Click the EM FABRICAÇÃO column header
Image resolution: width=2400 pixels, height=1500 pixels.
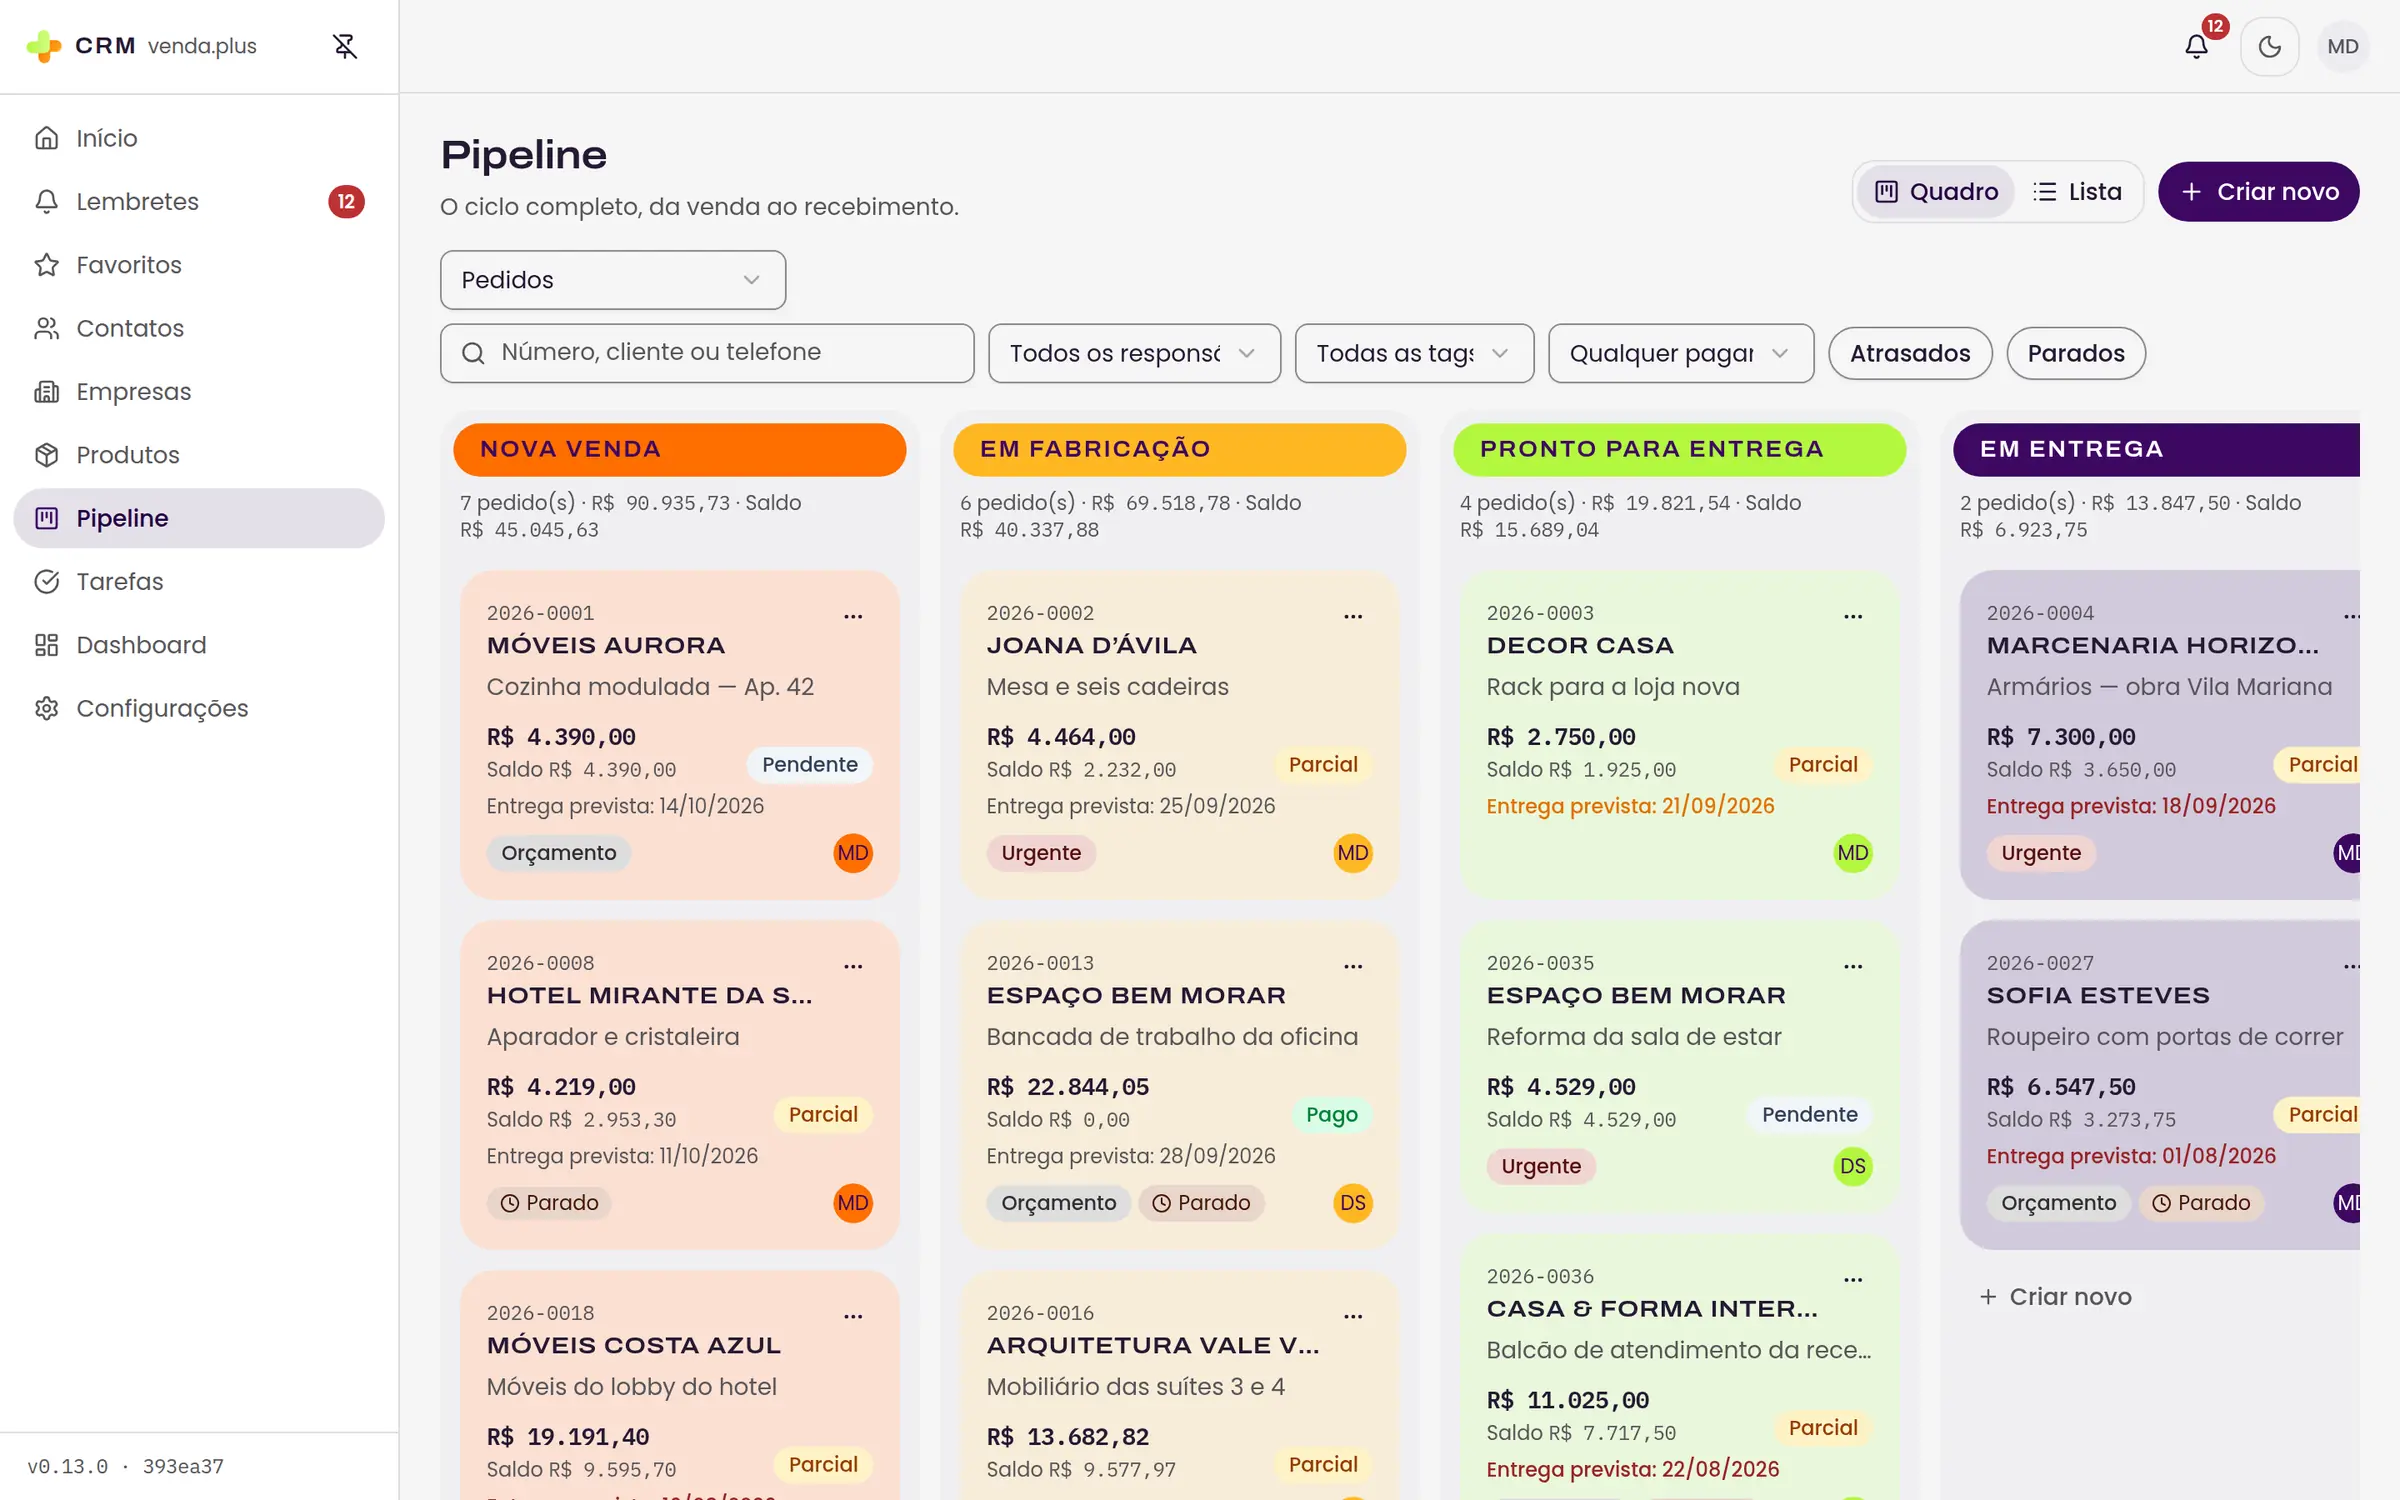pos(1180,449)
